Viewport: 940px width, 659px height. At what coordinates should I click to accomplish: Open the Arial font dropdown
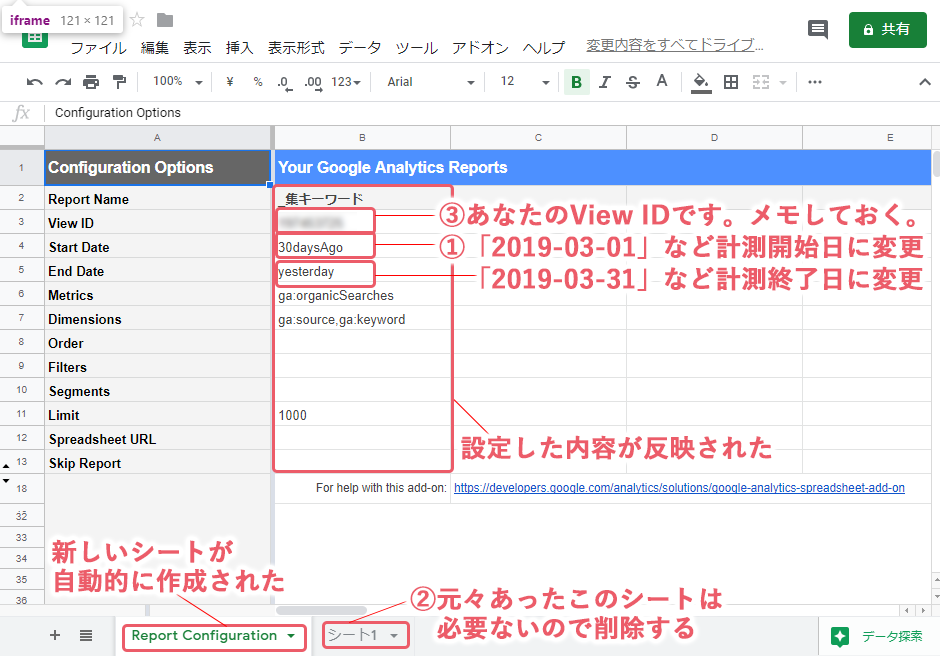click(x=430, y=82)
